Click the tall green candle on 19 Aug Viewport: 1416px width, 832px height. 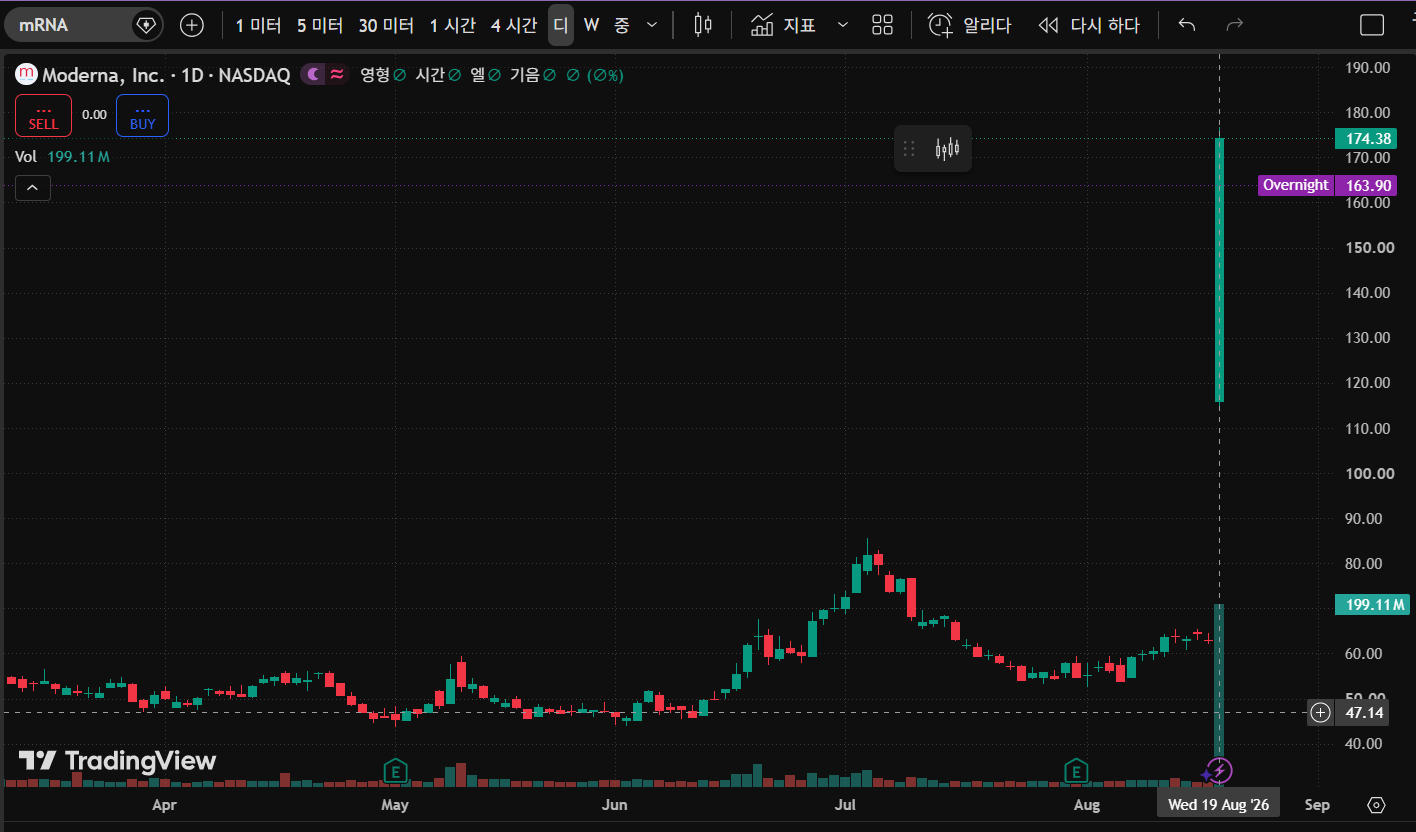point(1219,270)
